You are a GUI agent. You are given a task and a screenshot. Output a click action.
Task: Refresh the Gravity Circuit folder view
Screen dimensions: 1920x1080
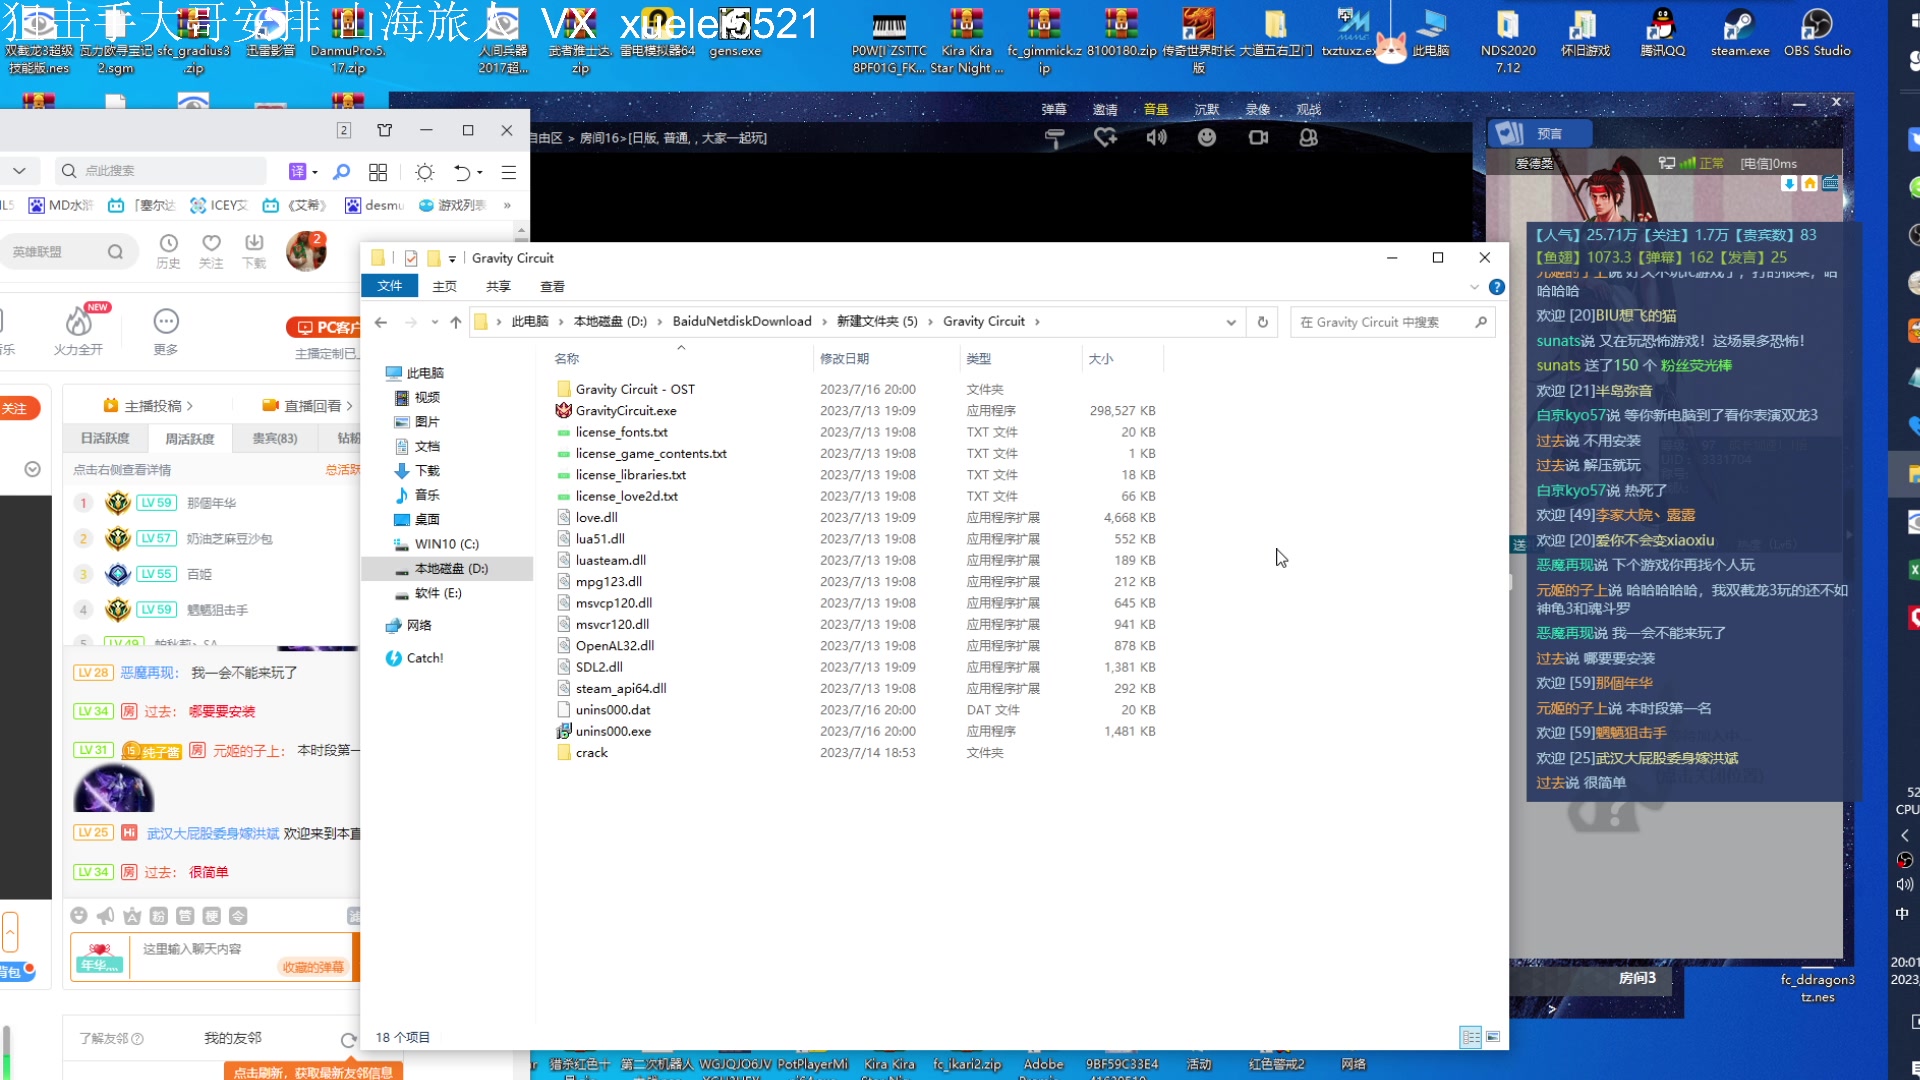pyautogui.click(x=1263, y=322)
